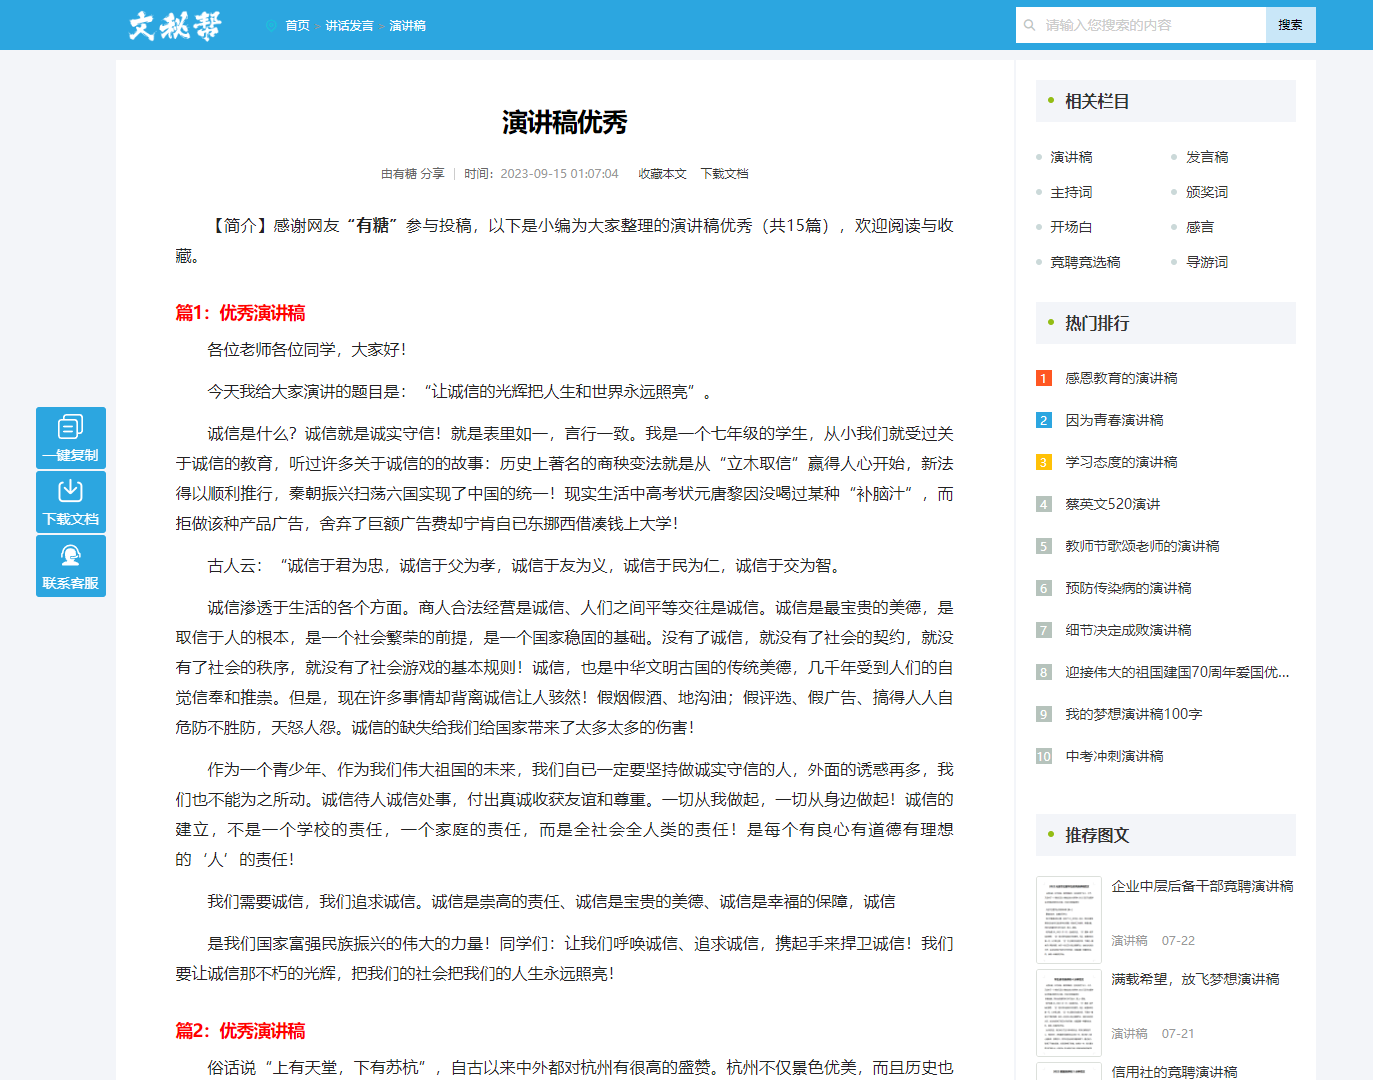Click the location pin icon beside 首页
Viewport: 1373px width, 1080px height.
coord(271,25)
